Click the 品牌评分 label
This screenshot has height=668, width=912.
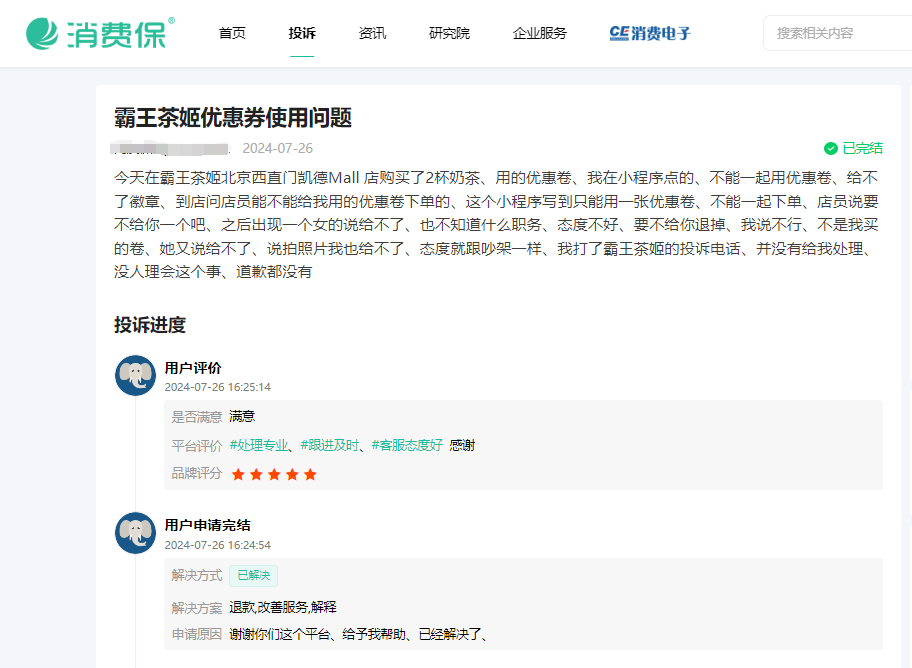tap(197, 474)
